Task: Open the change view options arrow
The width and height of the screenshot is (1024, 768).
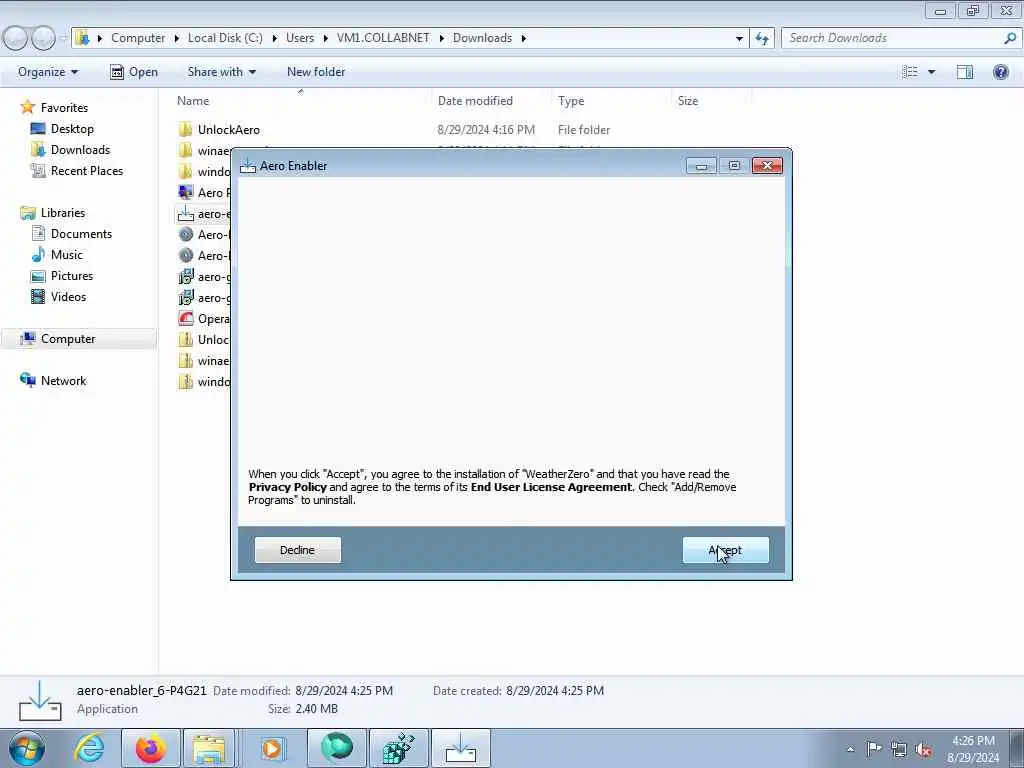Action: [x=931, y=72]
